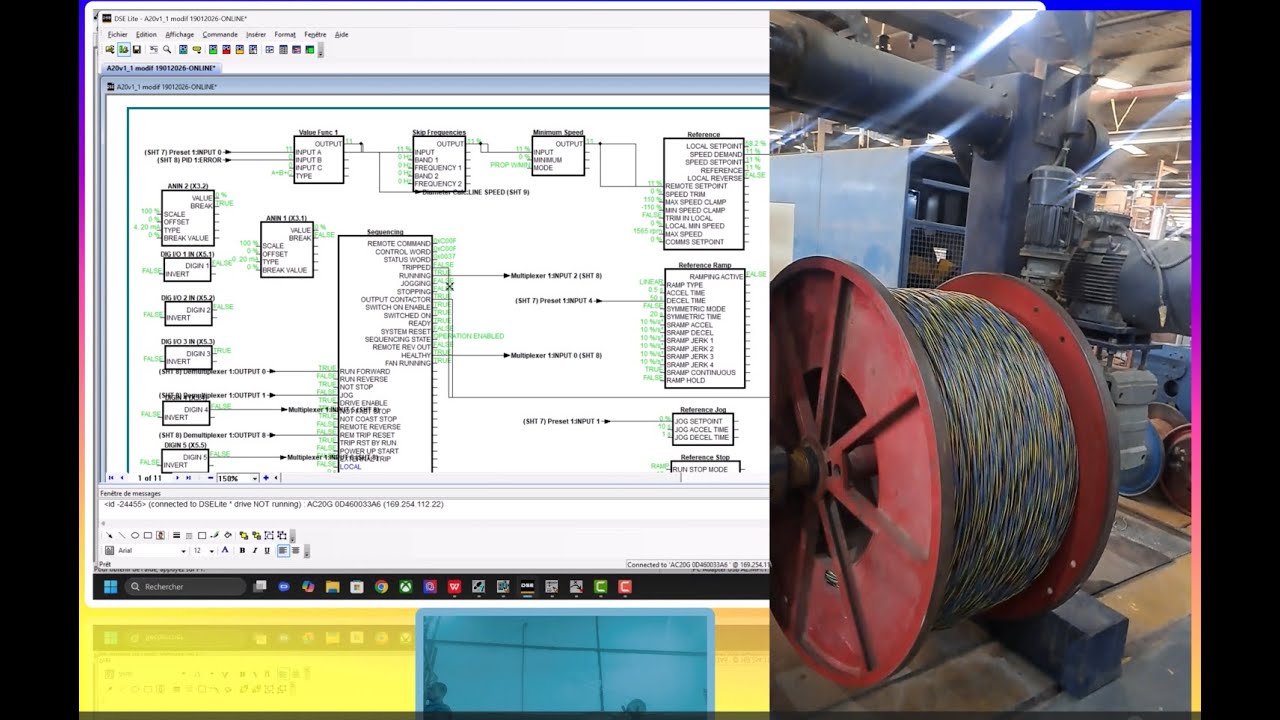
Task: Open the Fichier menu
Action: [x=118, y=34]
